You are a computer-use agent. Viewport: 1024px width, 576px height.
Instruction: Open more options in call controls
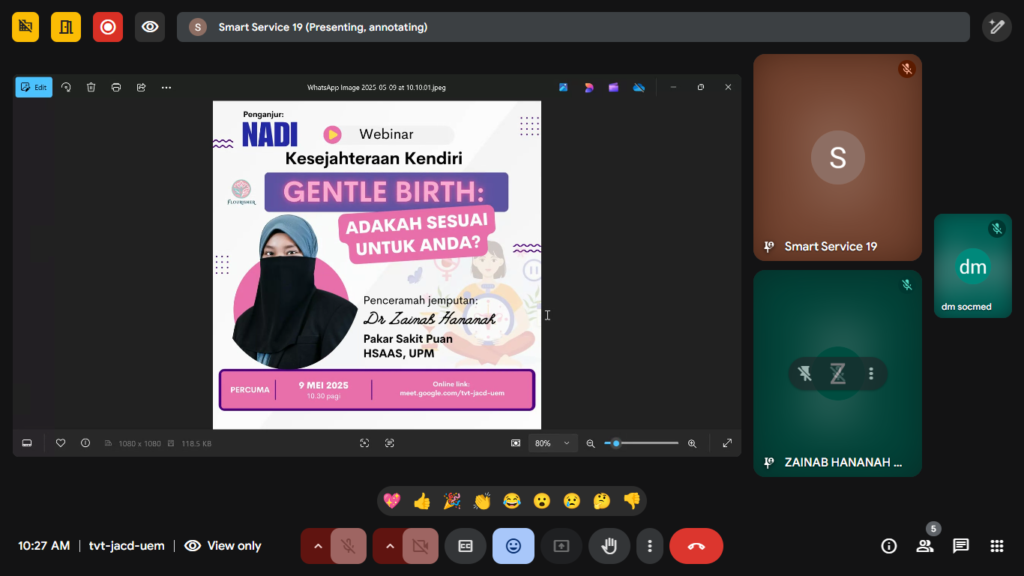click(649, 546)
